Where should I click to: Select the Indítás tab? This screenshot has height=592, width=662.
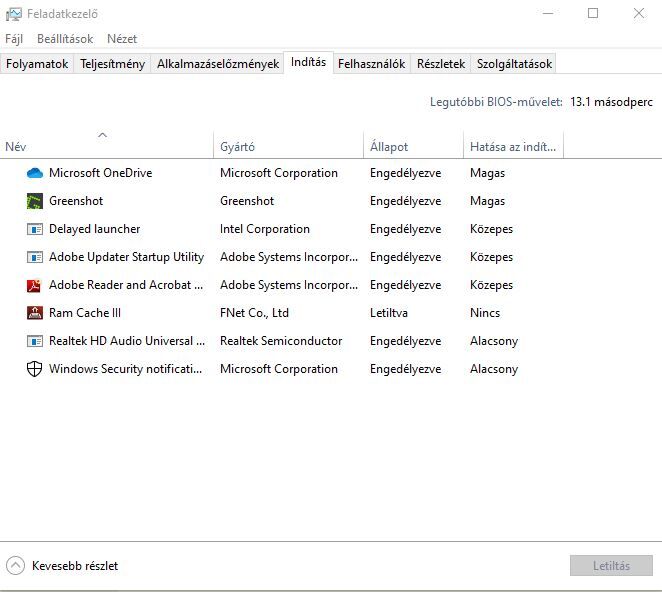pyautogui.click(x=309, y=62)
